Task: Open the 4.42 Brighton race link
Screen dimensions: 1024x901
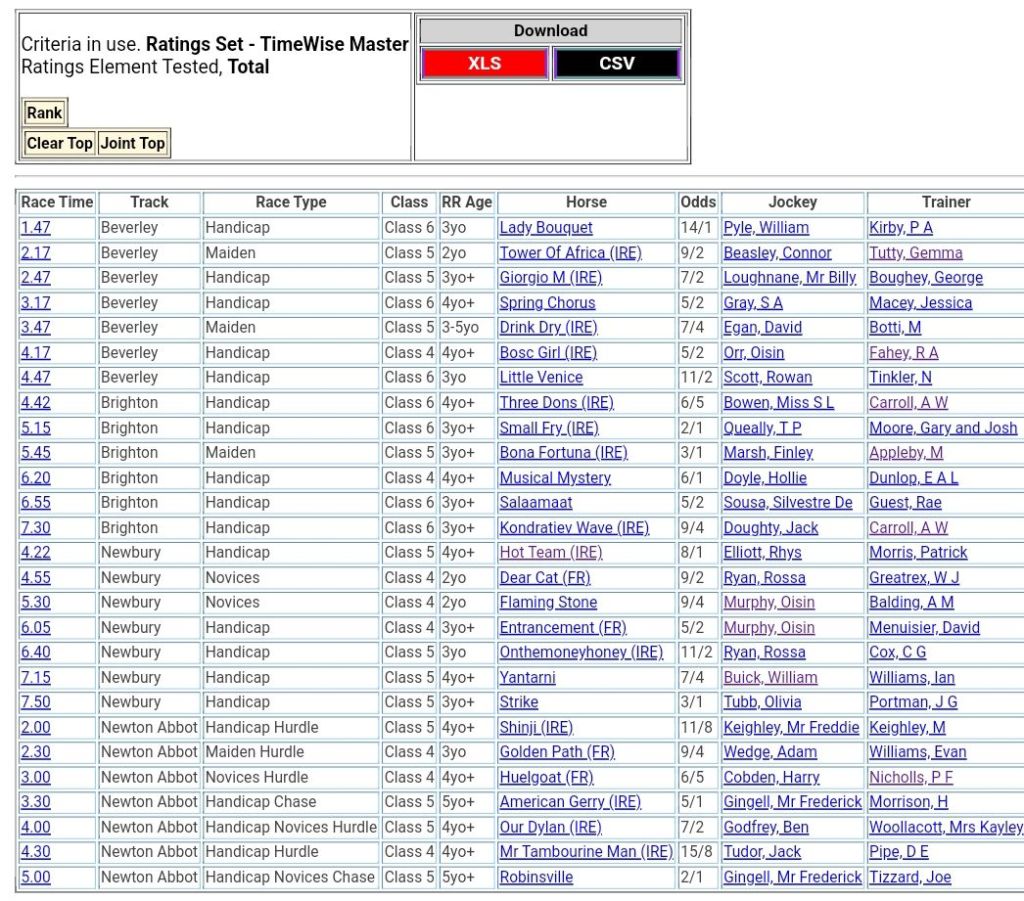Action: 35,403
